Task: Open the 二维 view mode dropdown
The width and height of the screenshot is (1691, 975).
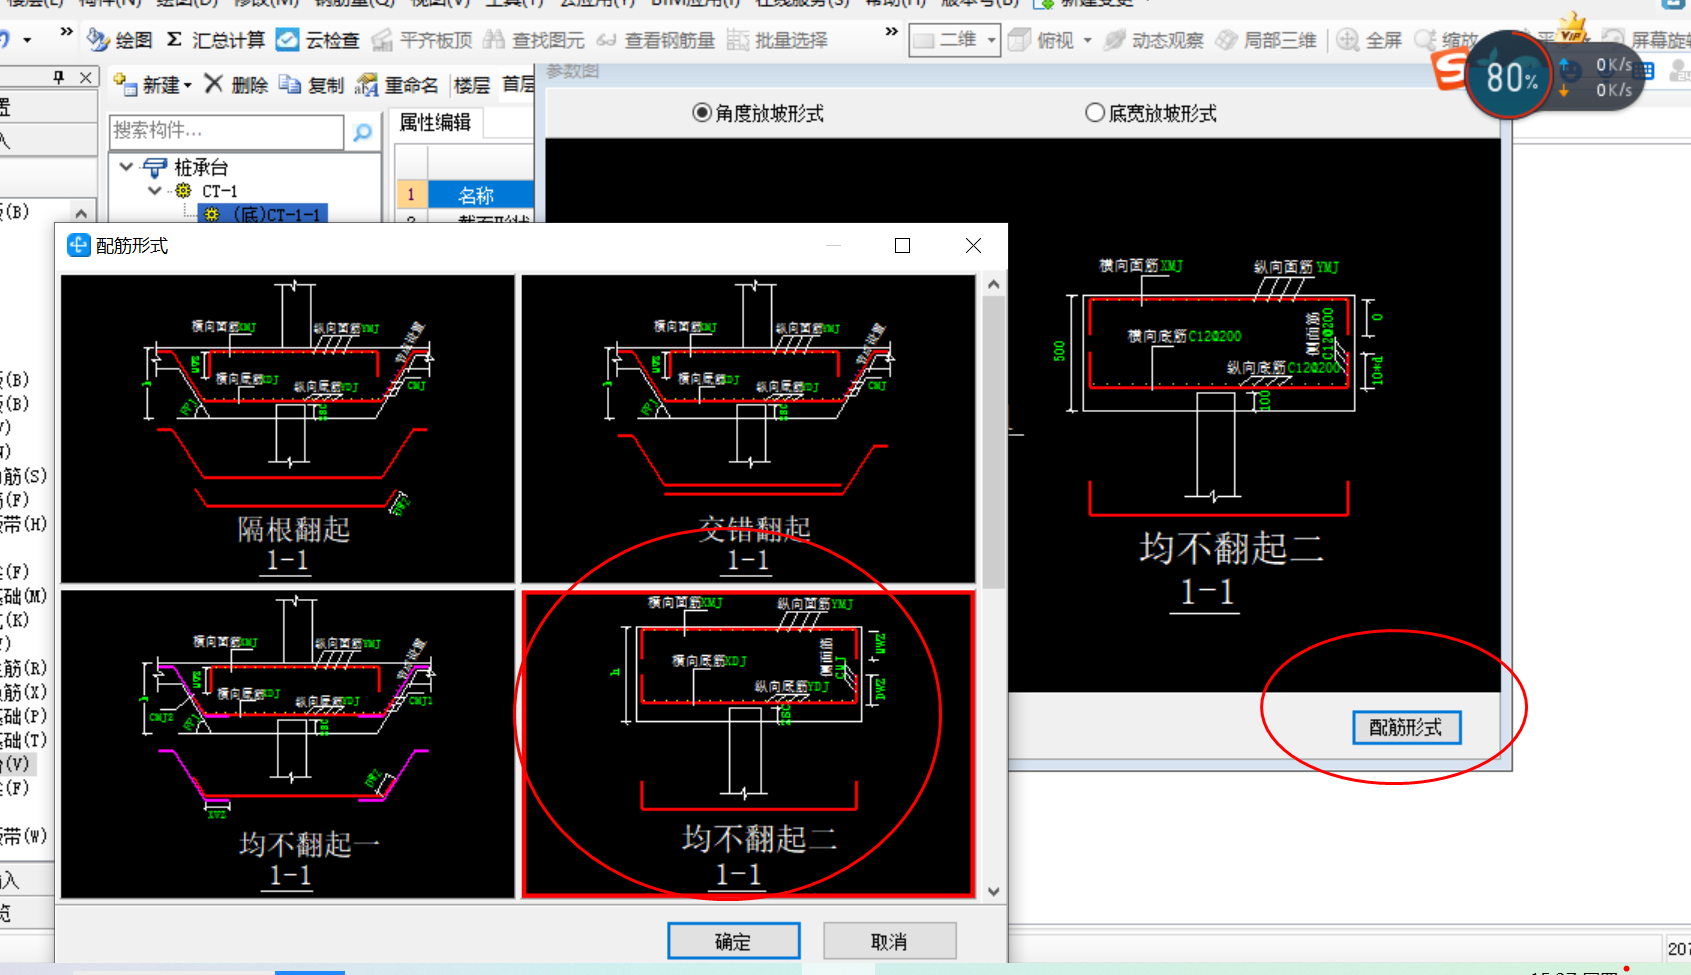Action: pyautogui.click(x=991, y=40)
